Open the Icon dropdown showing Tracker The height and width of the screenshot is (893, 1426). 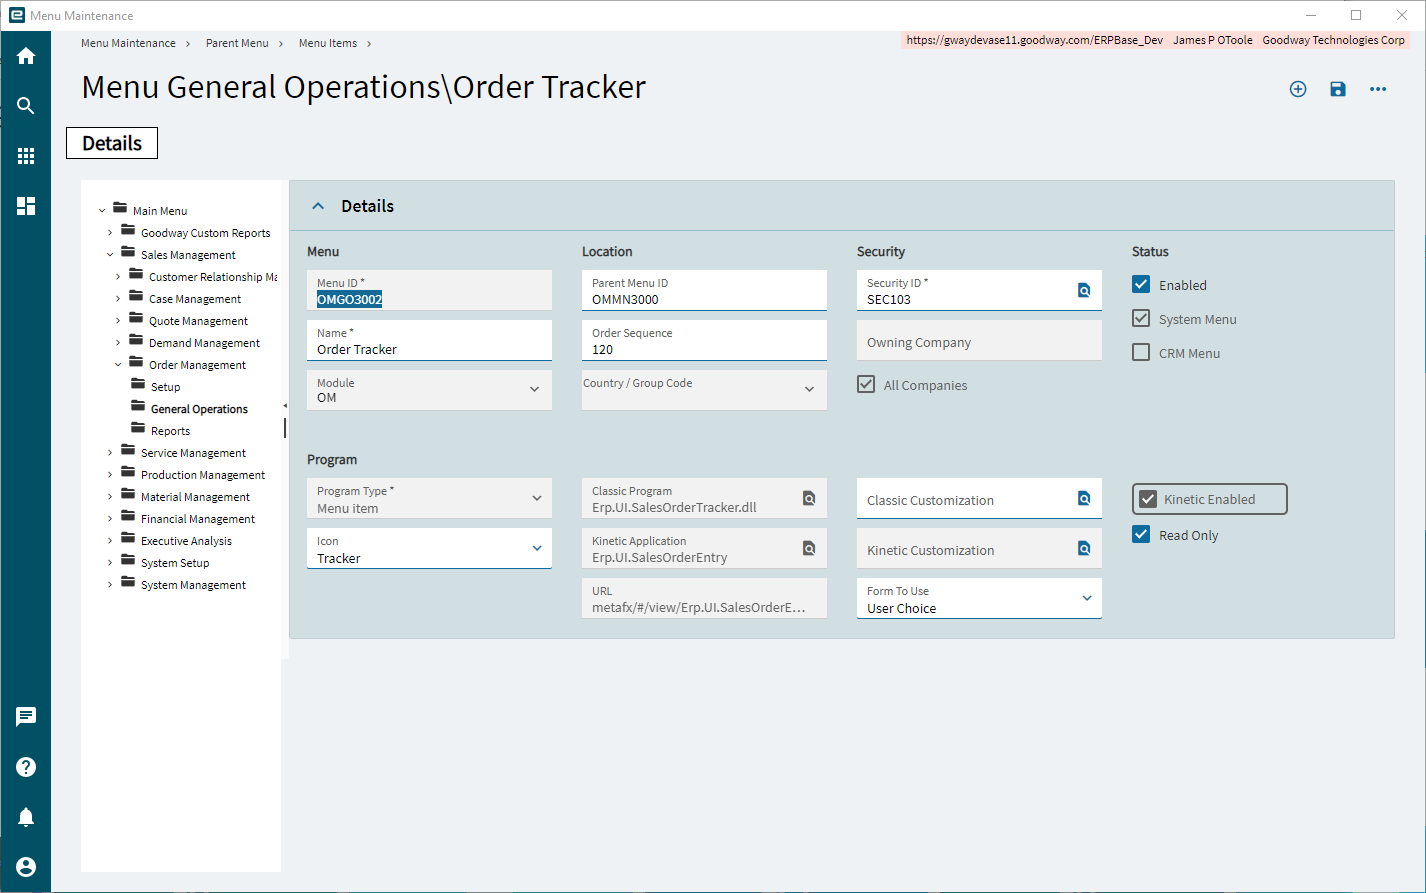pyautogui.click(x=429, y=548)
